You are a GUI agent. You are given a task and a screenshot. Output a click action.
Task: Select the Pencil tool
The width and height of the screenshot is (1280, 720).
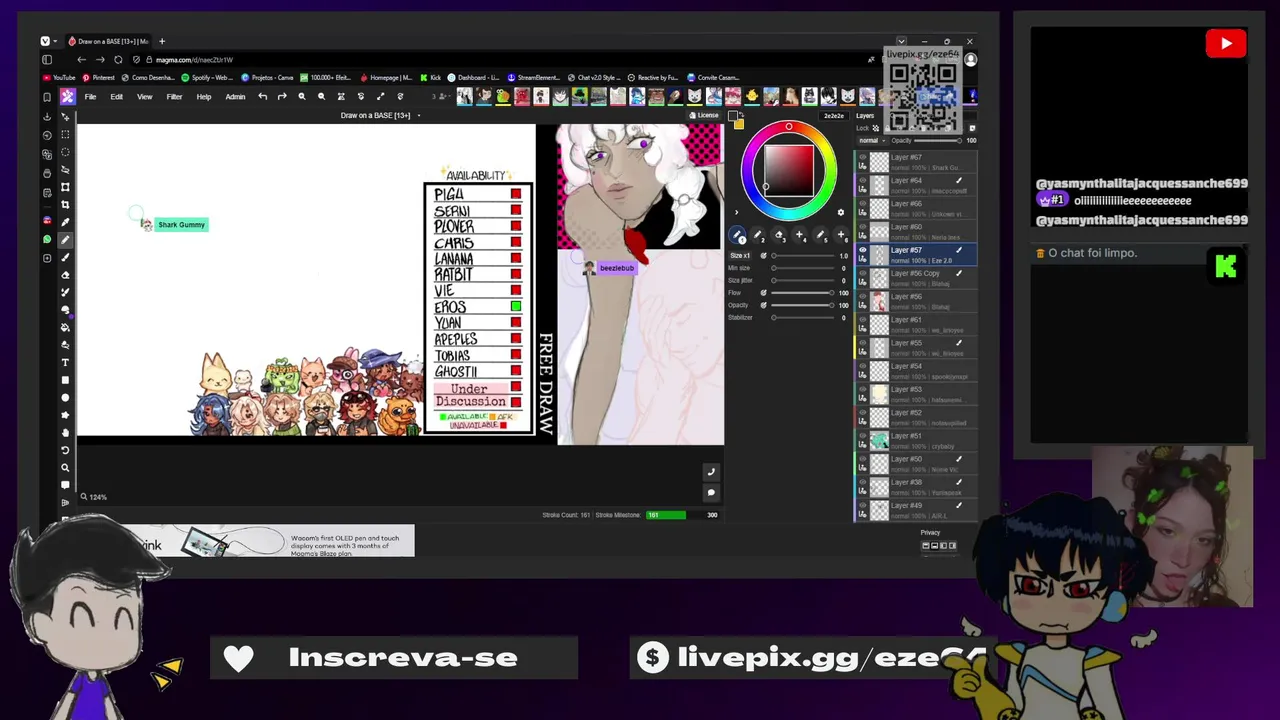coord(66,240)
